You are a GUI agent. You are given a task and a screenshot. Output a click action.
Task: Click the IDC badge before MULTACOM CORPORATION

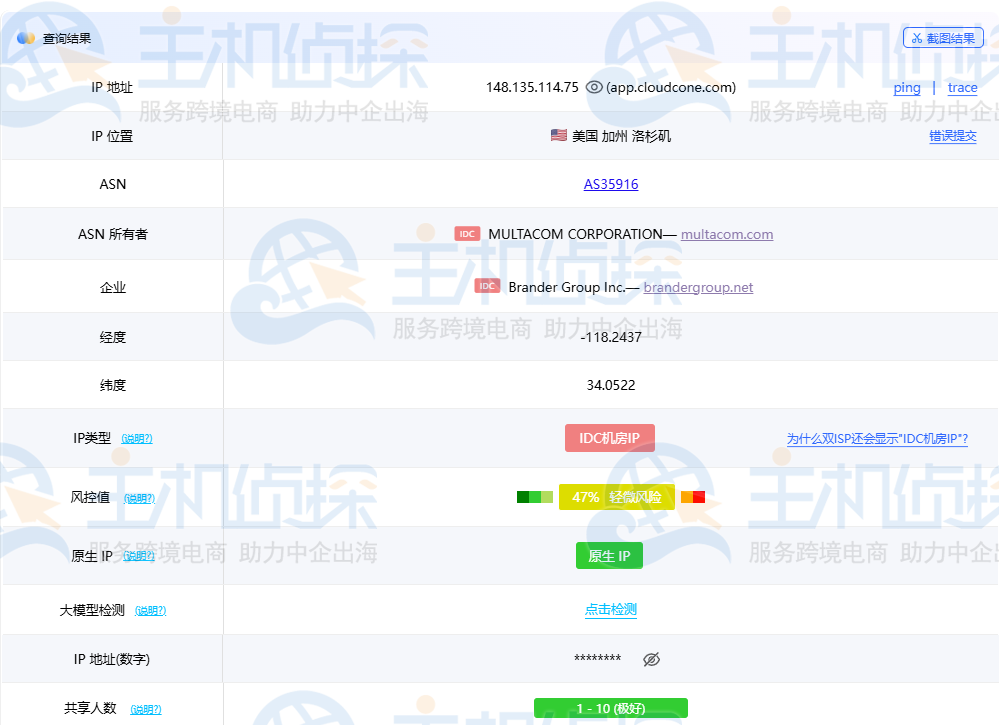coord(468,233)
